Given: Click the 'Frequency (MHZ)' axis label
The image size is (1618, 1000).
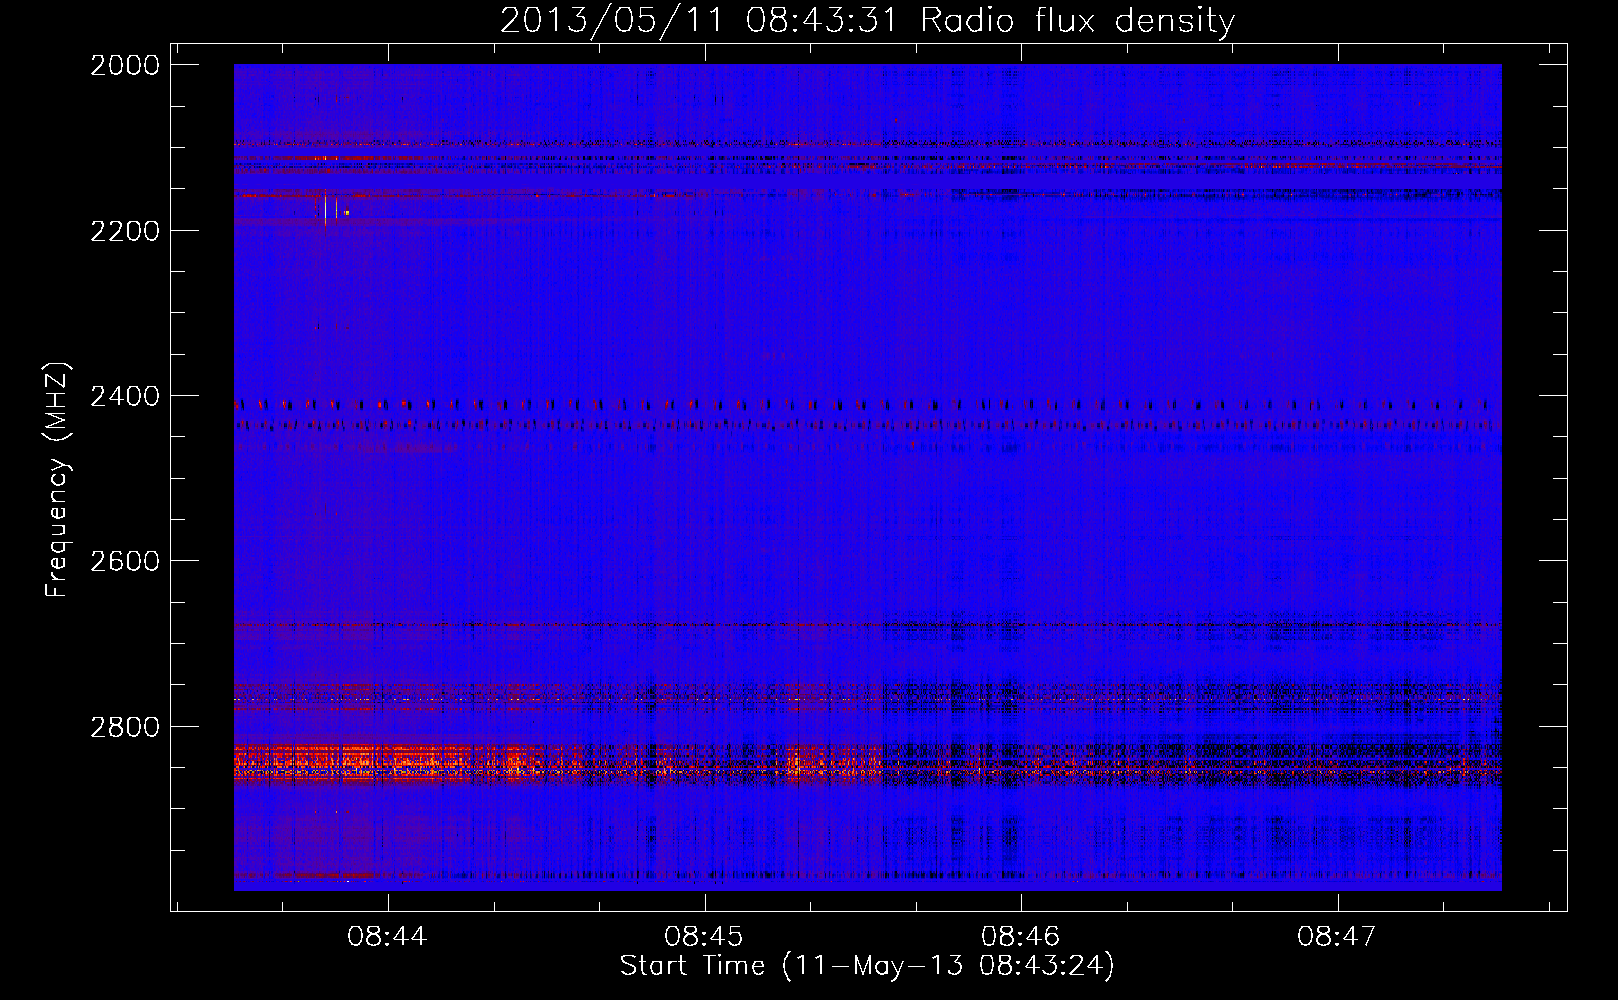Looking at the screenshot, I should (x=57, y=480).
